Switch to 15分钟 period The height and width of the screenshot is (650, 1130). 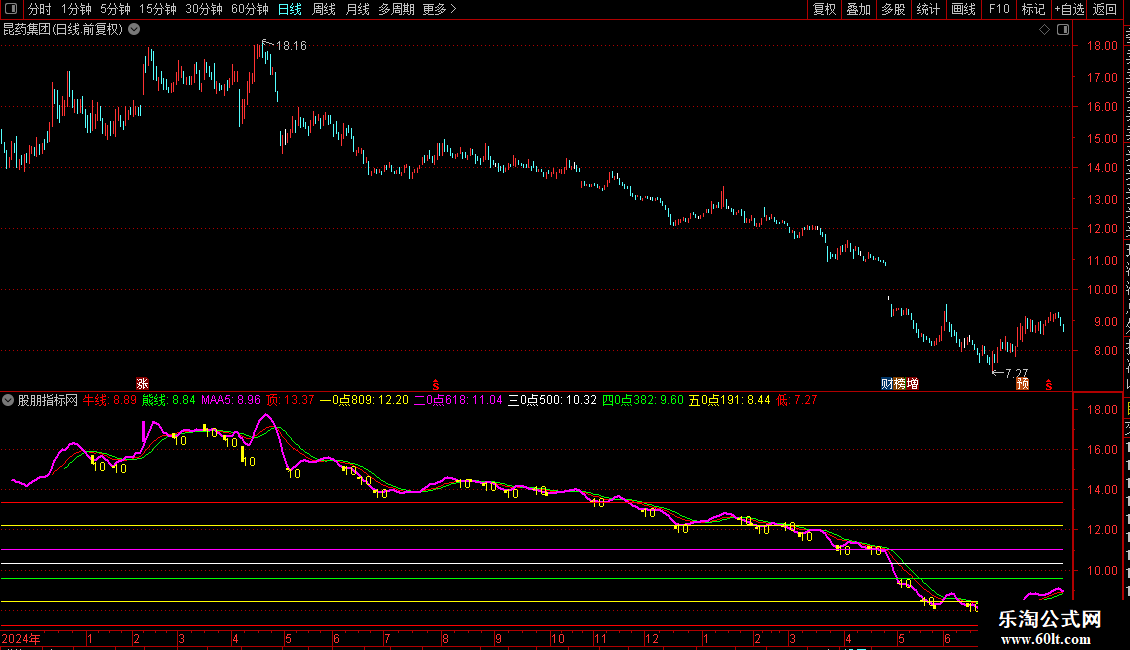tap(158, 9)
